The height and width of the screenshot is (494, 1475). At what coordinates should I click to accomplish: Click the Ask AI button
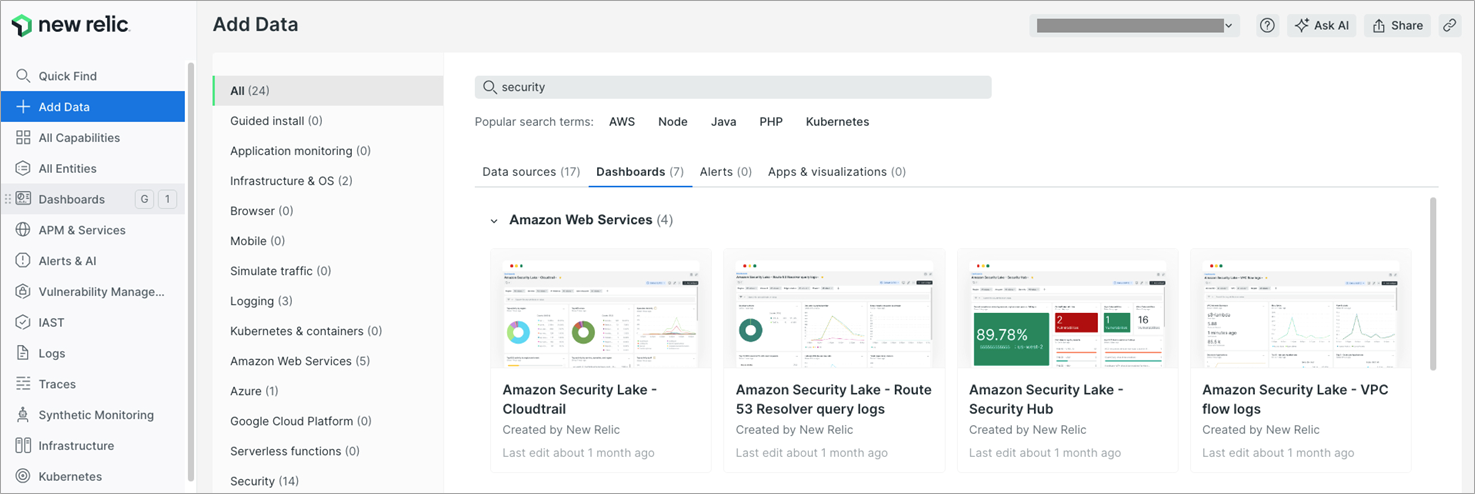1321,26
